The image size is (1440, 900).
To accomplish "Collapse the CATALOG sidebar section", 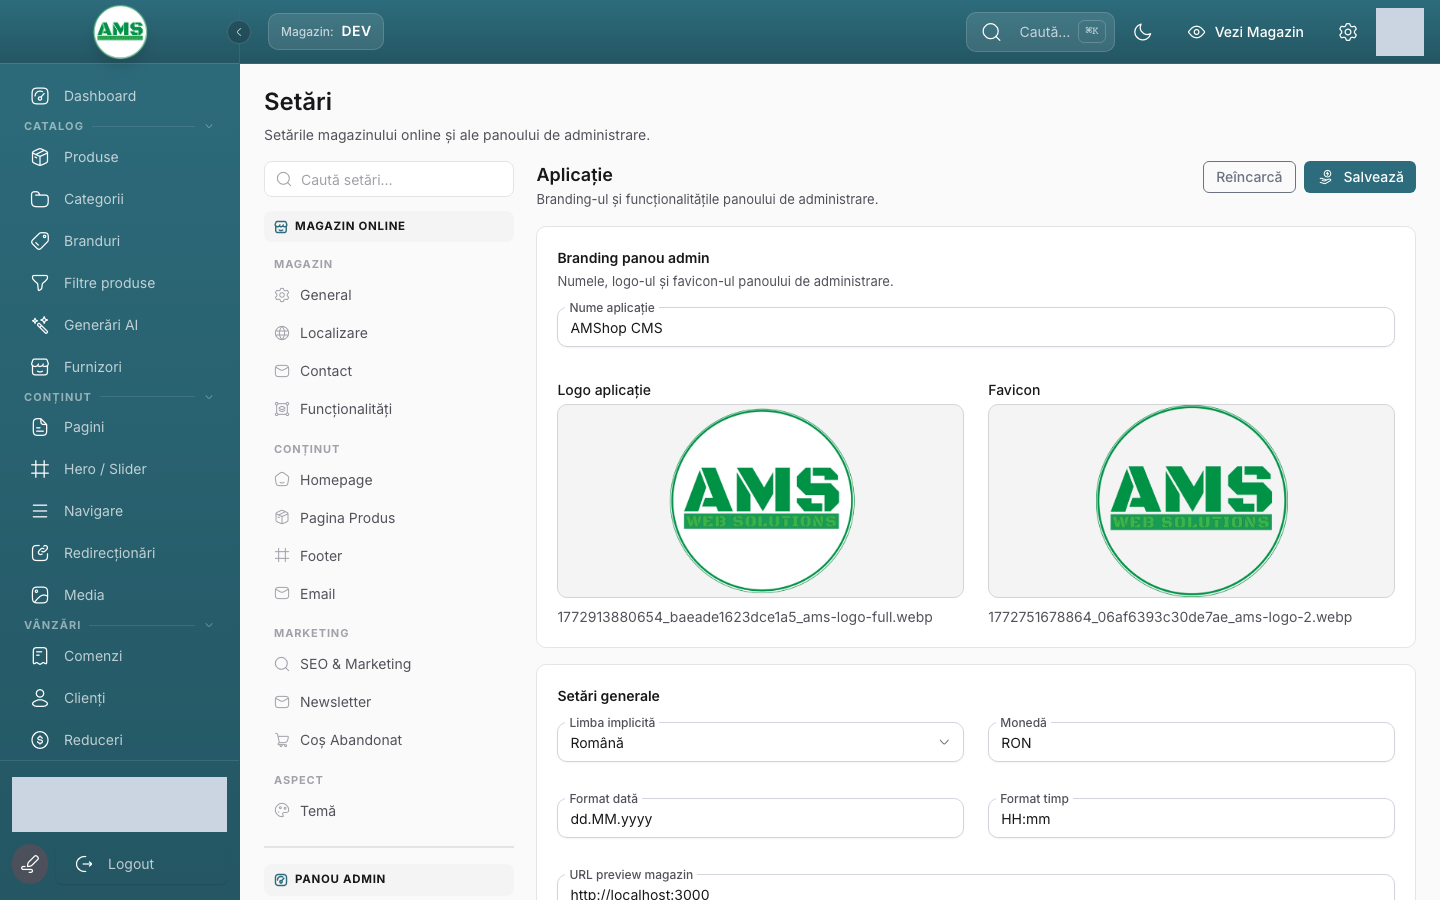I will pyautogui.click(x=209, y=126).
